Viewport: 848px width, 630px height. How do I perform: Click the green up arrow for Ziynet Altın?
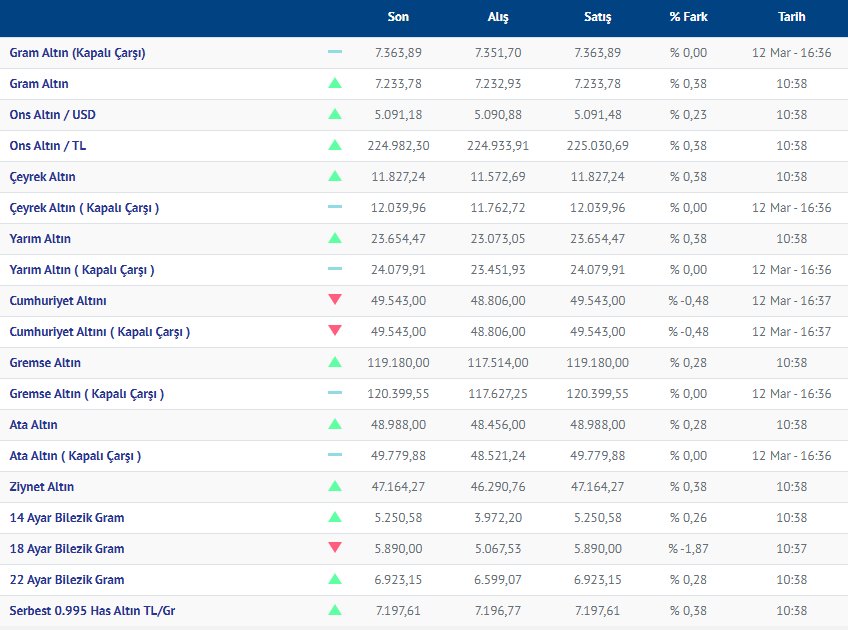pyautogui.click(x=334, y=486)
